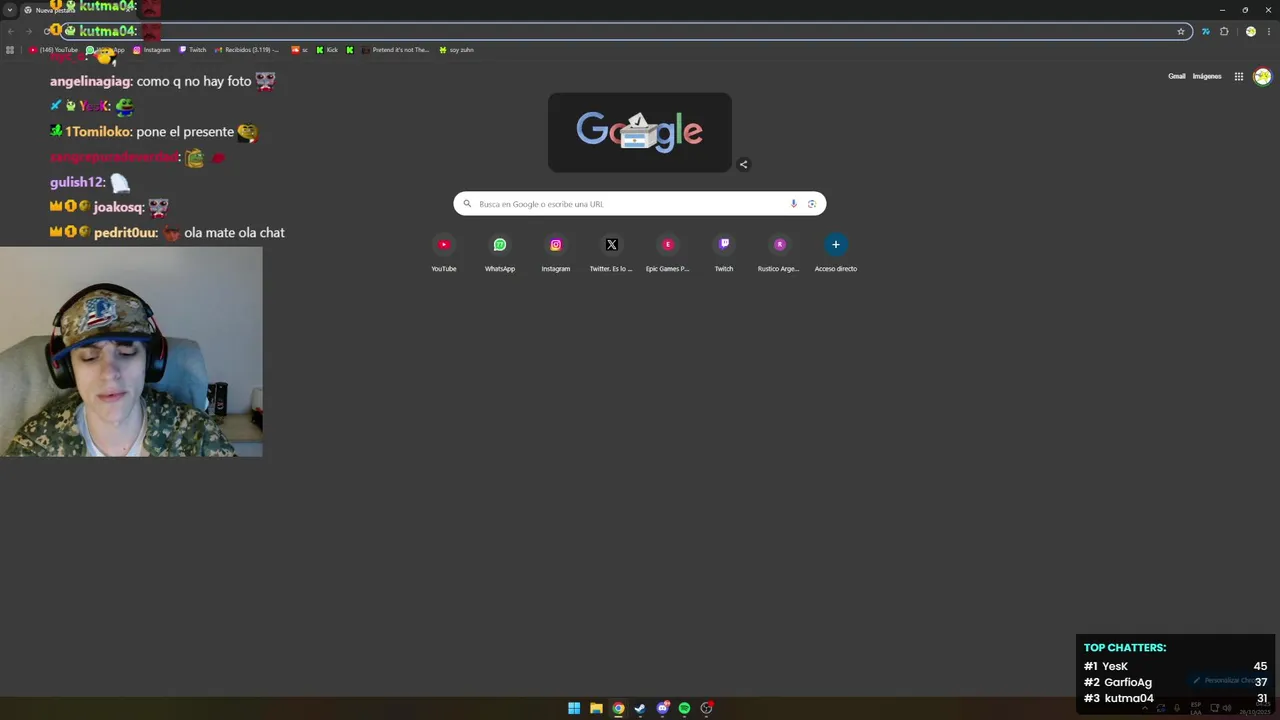Screen dimensions: 1280x720
Task: Click top chatter entry #1 YesK
Action: point(1175,666)
